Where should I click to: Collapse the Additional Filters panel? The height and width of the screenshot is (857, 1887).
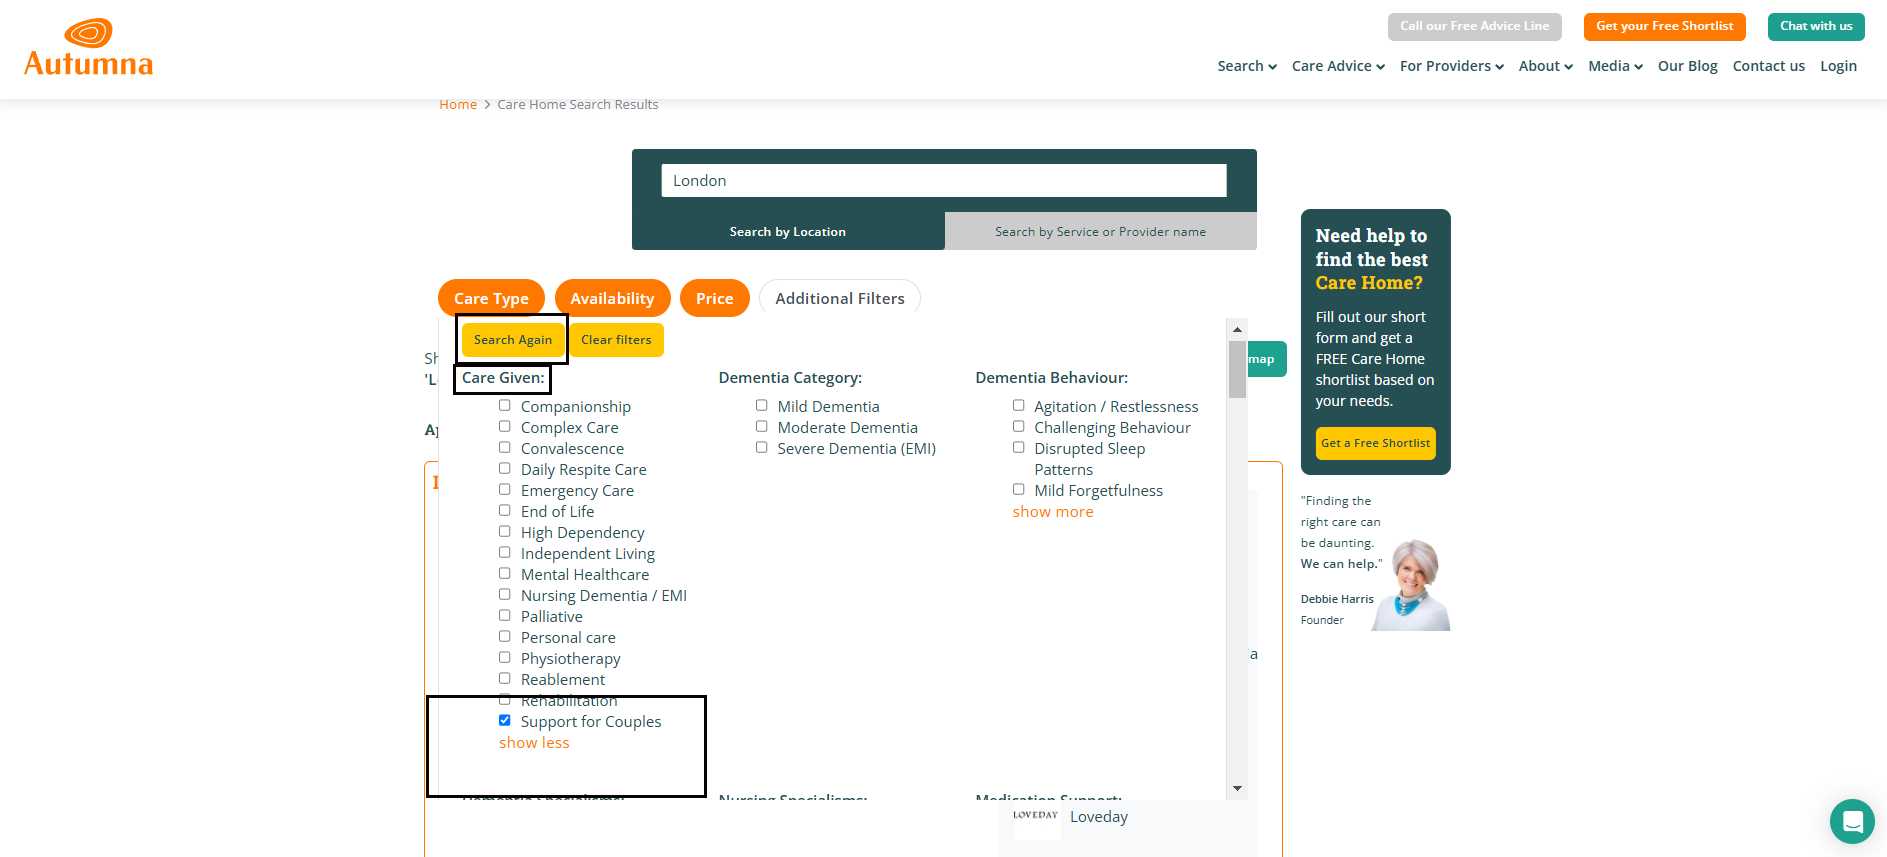pos(840,298)
